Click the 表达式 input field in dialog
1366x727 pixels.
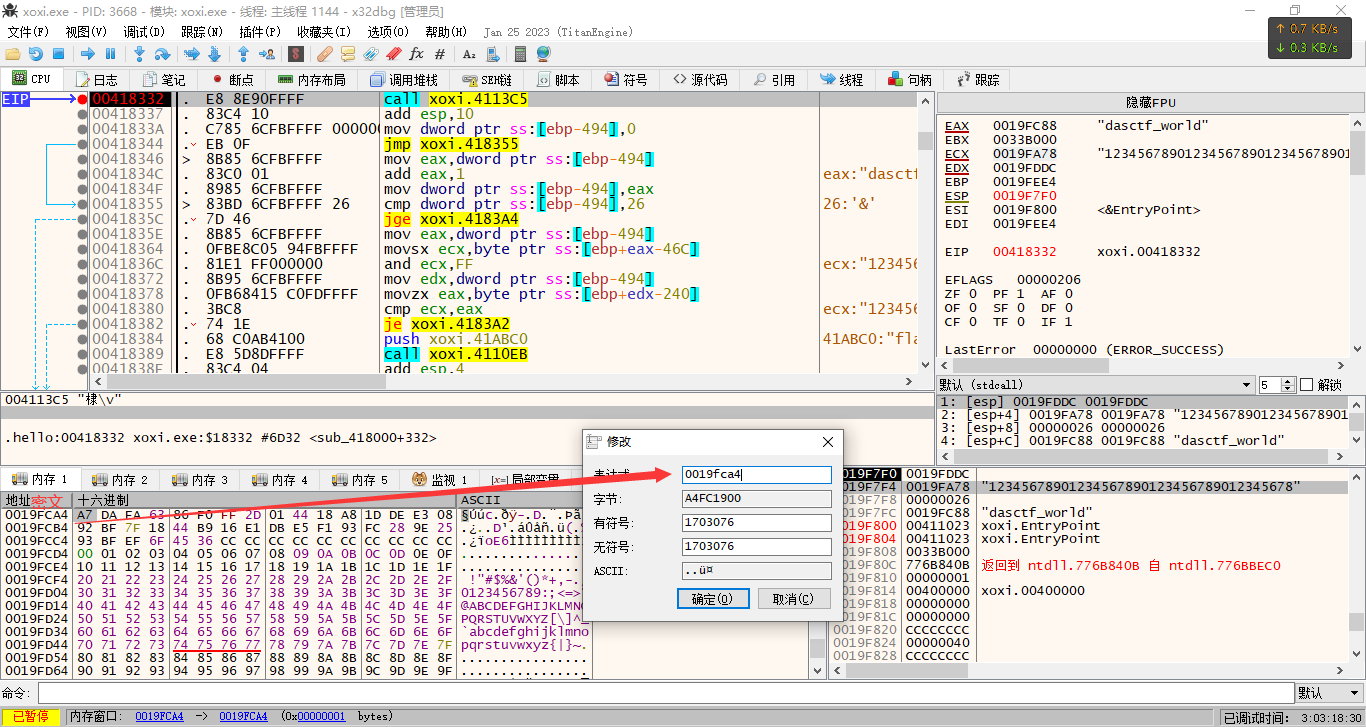(756, 475)
